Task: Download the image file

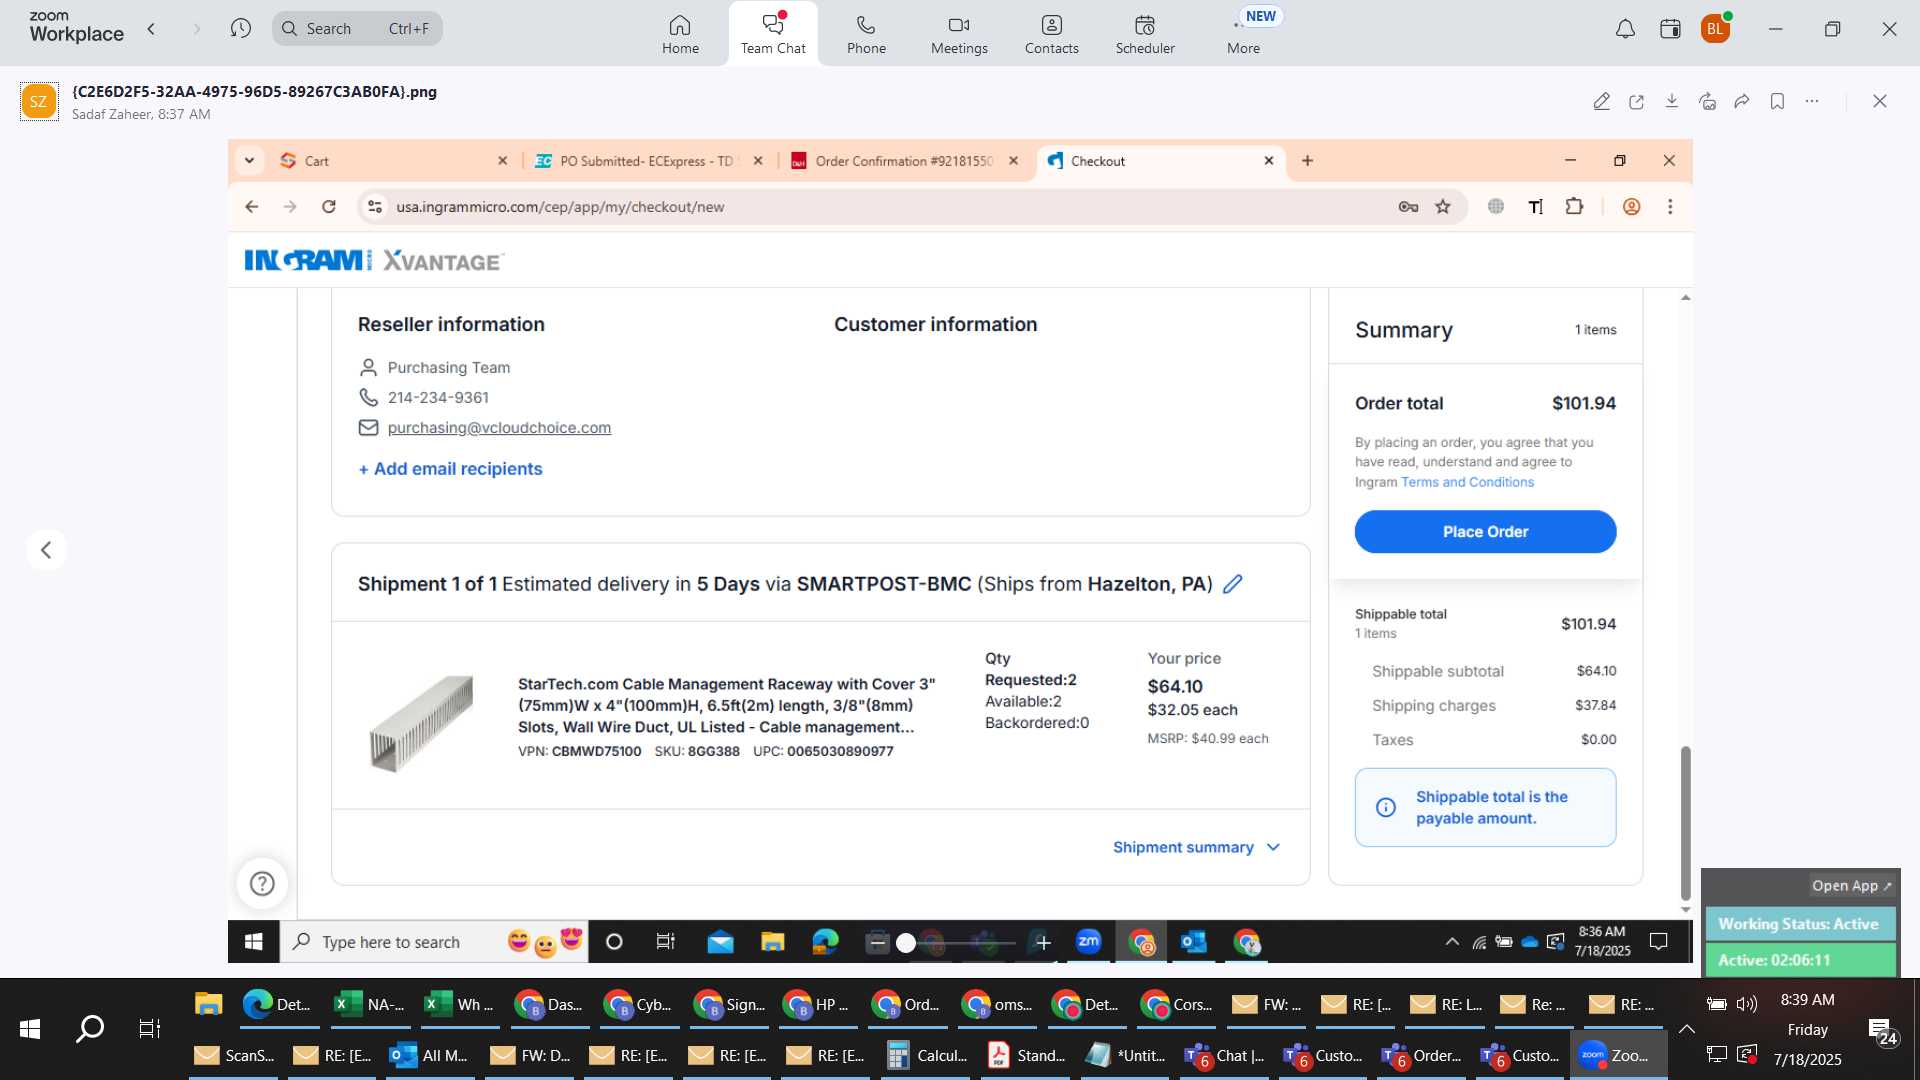Action: pyautogui.click(x=1671, y=101)
